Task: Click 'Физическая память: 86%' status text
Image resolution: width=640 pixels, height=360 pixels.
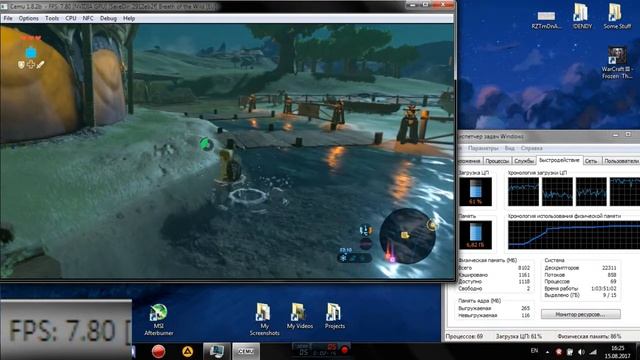Action: [589, 336]
